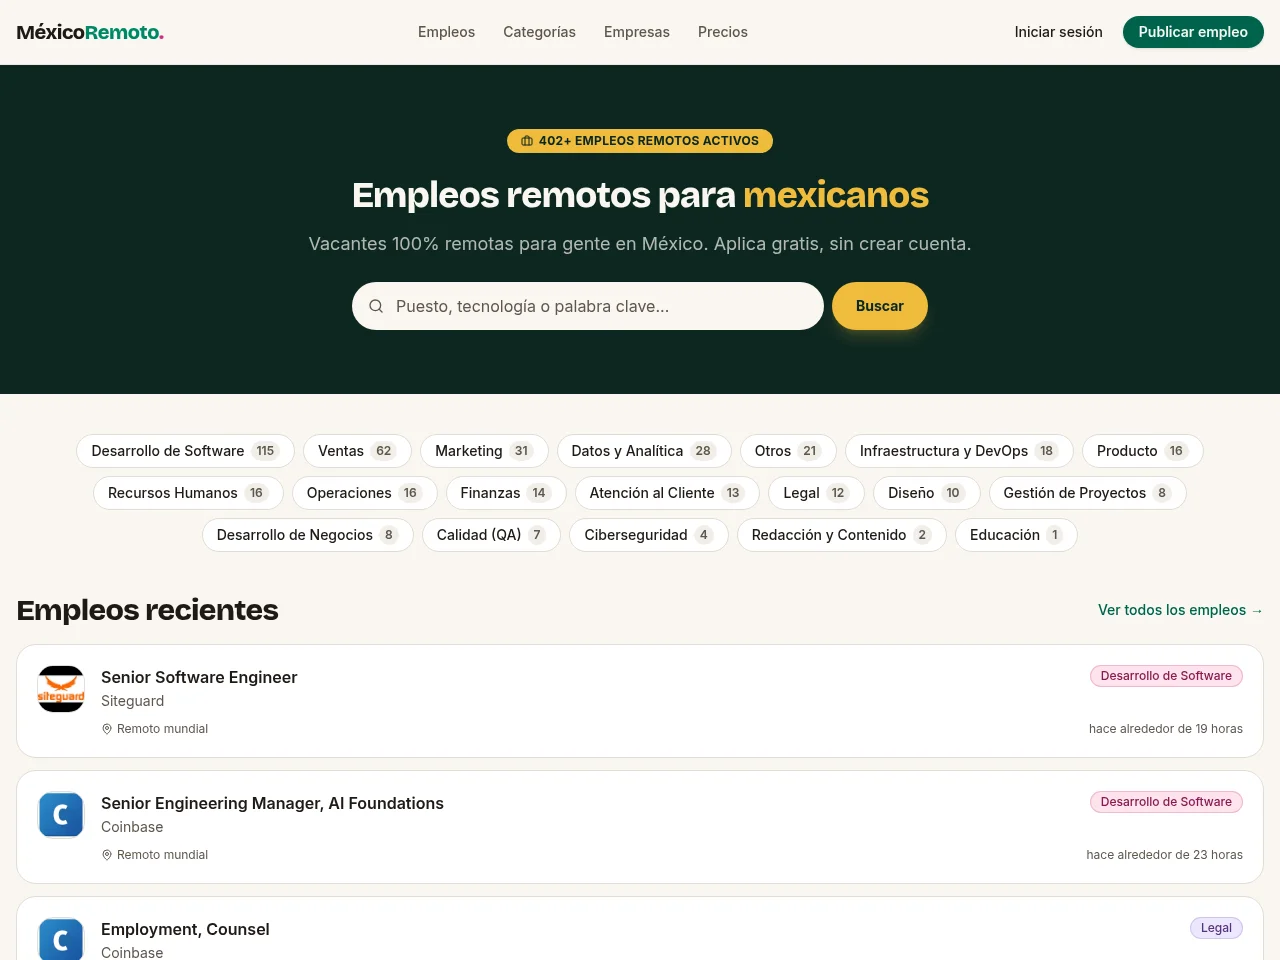
Task: Open Senior Engineering Manager, AI Foundations job
Action: 272,803
